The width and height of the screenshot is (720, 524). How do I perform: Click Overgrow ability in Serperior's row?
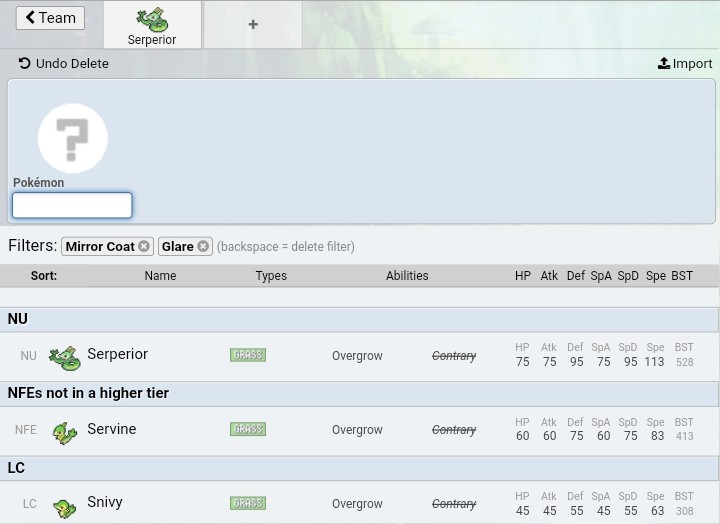pyautogui.click(x=357, y=356)
